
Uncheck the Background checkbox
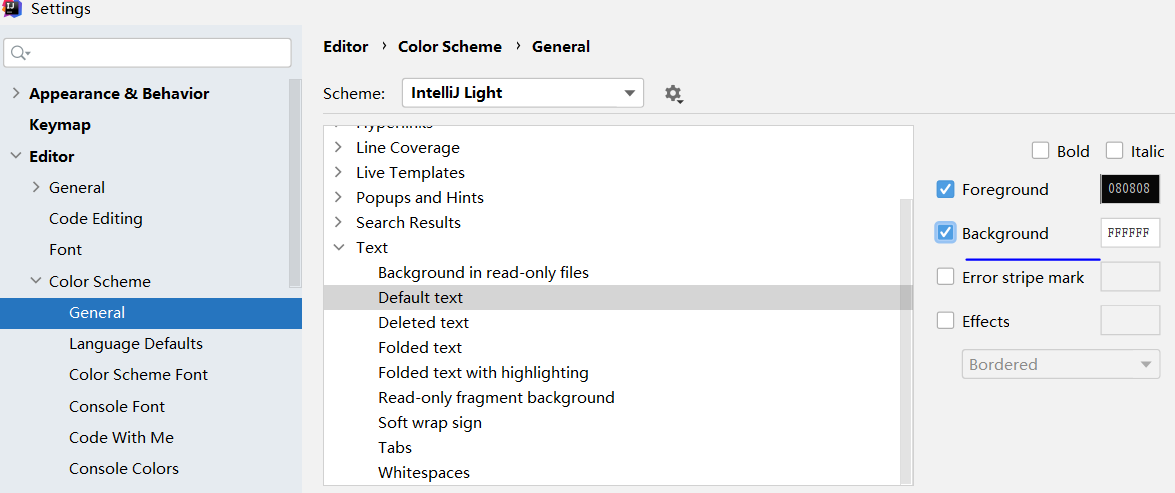[945, 233]
